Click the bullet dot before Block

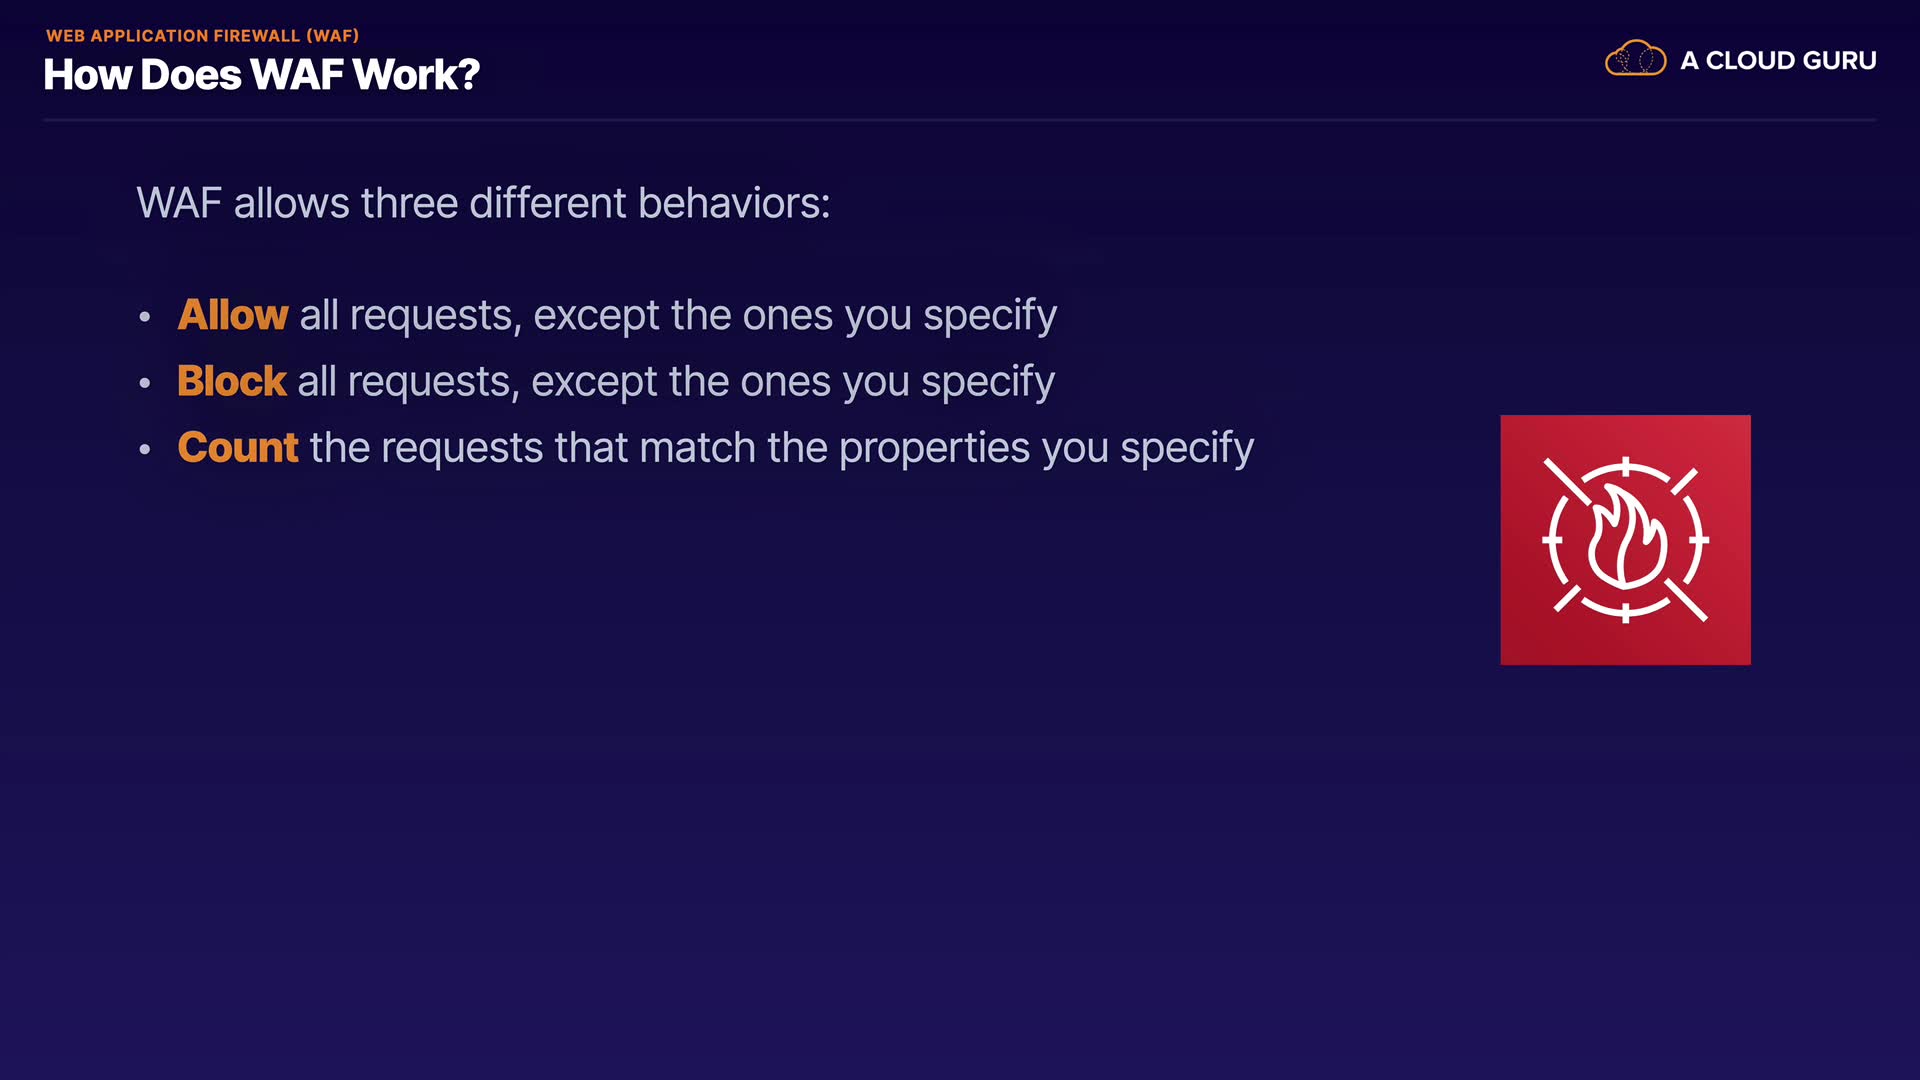click(145, 383)
